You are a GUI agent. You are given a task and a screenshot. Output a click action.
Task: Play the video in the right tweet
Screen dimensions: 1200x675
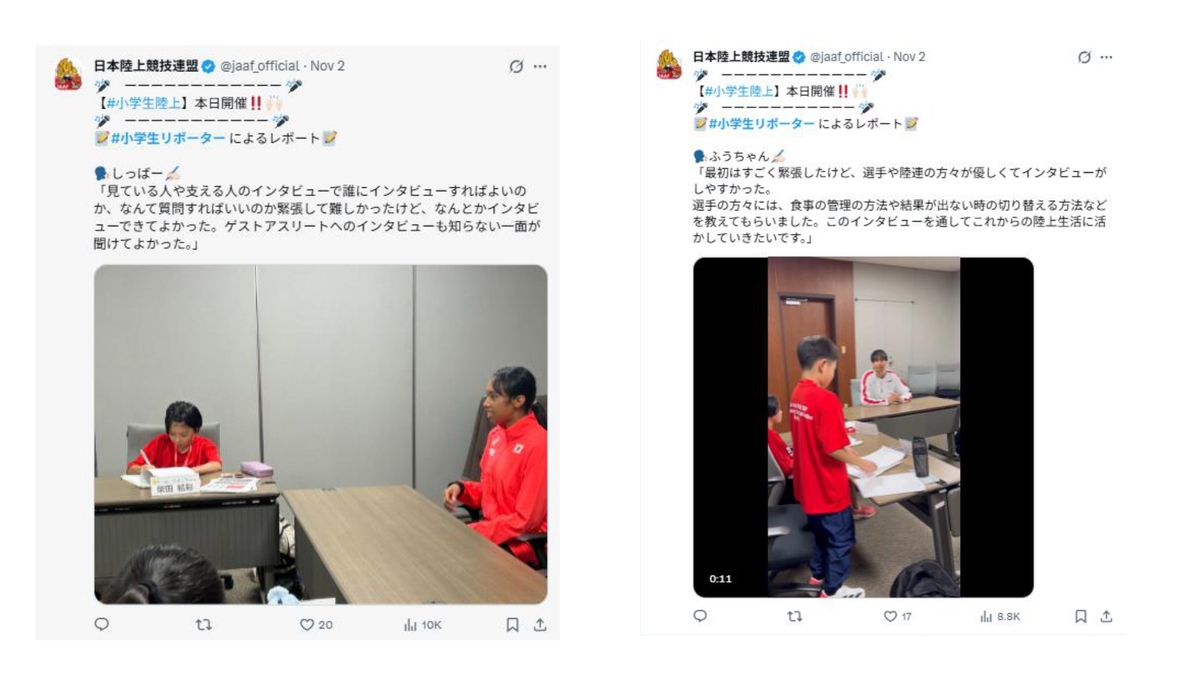pyautogui.click(x=863, y=427)
